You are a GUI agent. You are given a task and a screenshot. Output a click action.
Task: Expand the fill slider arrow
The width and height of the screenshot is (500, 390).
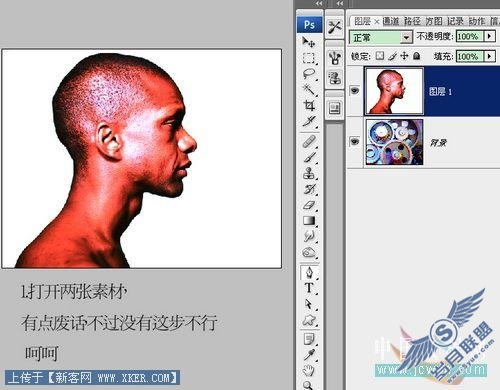(x=489, y=56)
